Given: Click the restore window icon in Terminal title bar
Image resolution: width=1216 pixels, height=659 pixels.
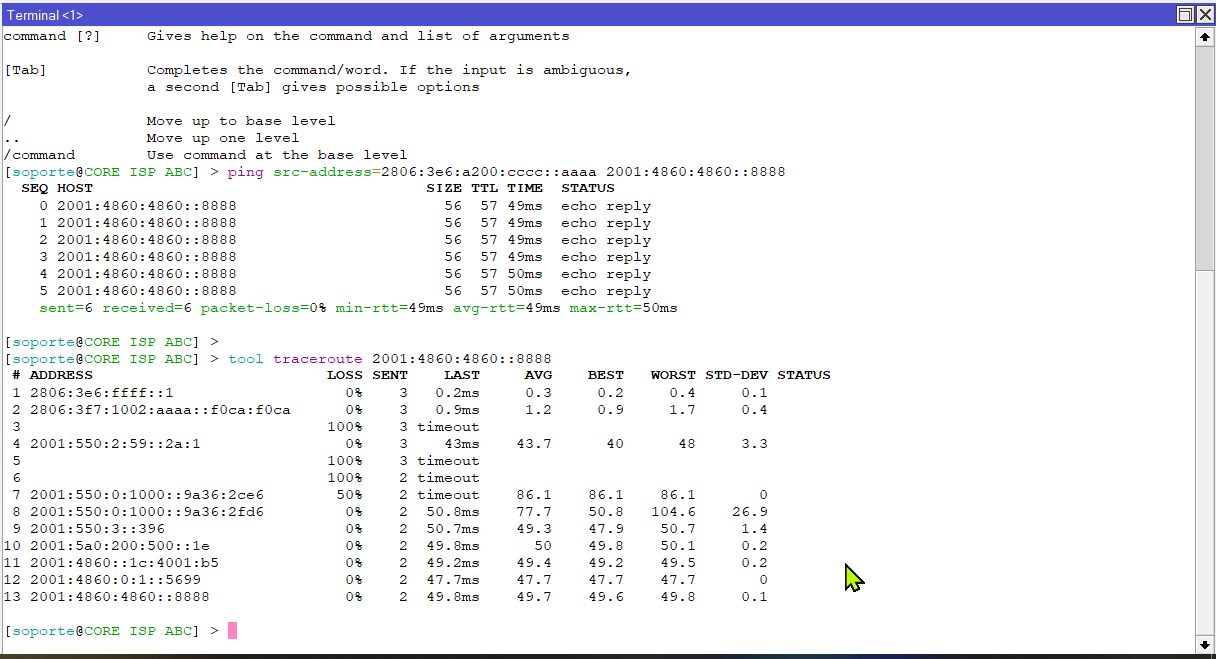Looking at the screenshot, I should click(x=1184, y=14).
